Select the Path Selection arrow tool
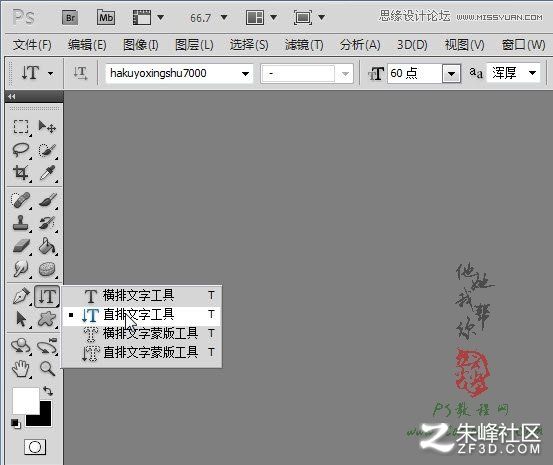Screen dimensions: 553x465 (21, 319)
